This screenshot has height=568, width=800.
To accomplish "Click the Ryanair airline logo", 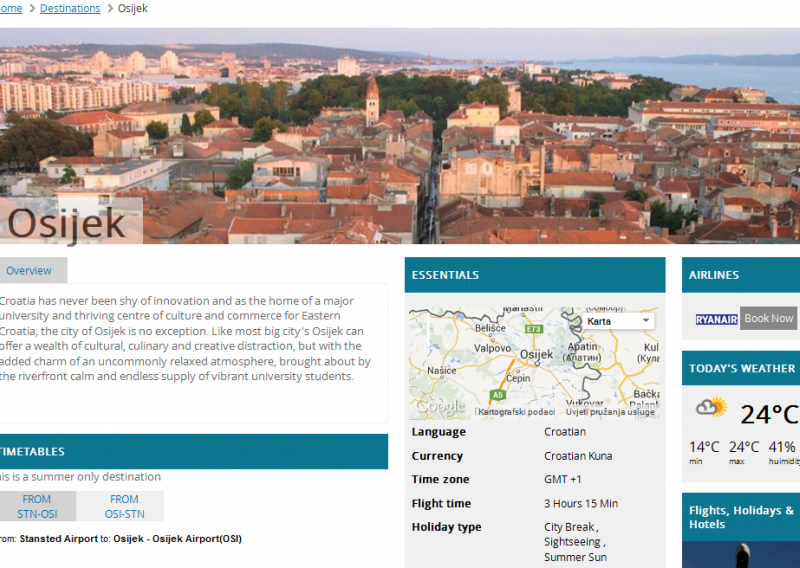I will (x=716, y=319).
